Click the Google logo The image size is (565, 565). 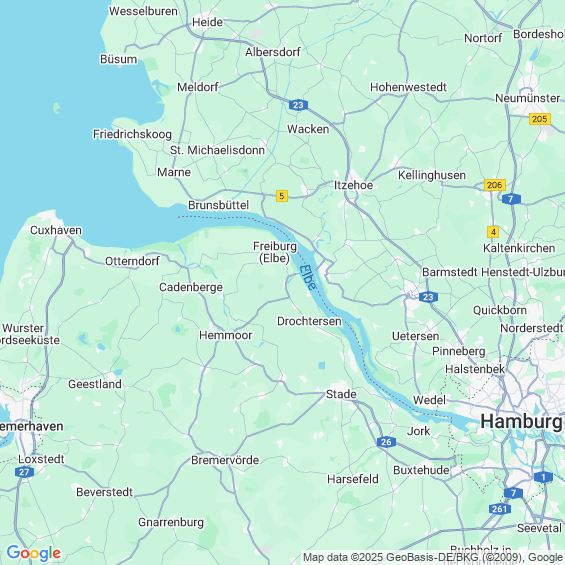34,553
